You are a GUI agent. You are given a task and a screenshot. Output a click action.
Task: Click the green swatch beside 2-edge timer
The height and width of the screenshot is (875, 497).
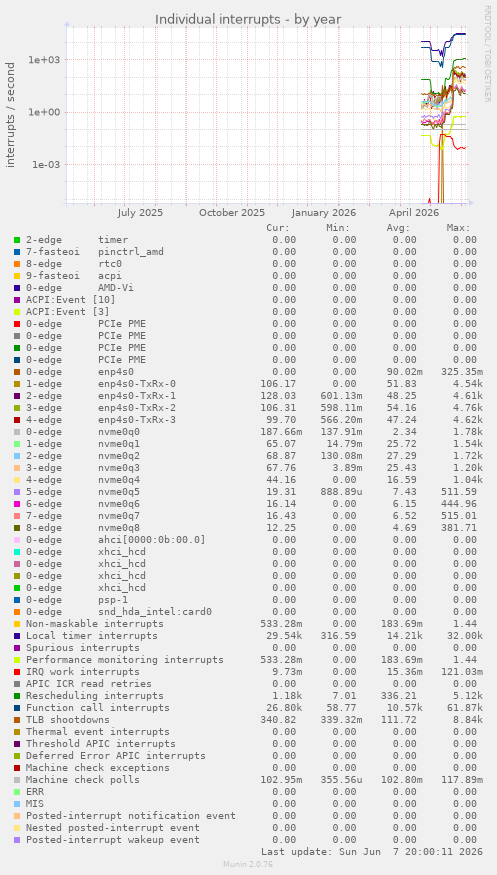tap(17, 240)
